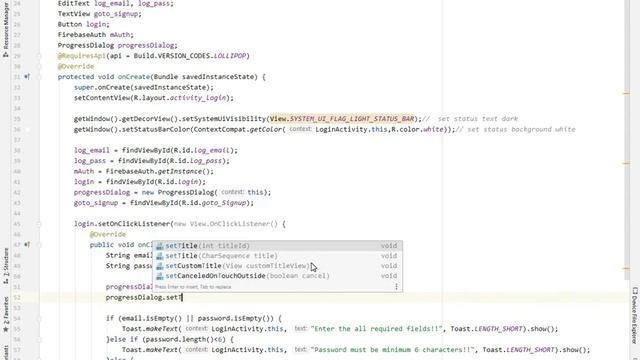640x360 pixels.
Task: Click getInstance in FirebaseAuth line
Action: coord(180,171)
